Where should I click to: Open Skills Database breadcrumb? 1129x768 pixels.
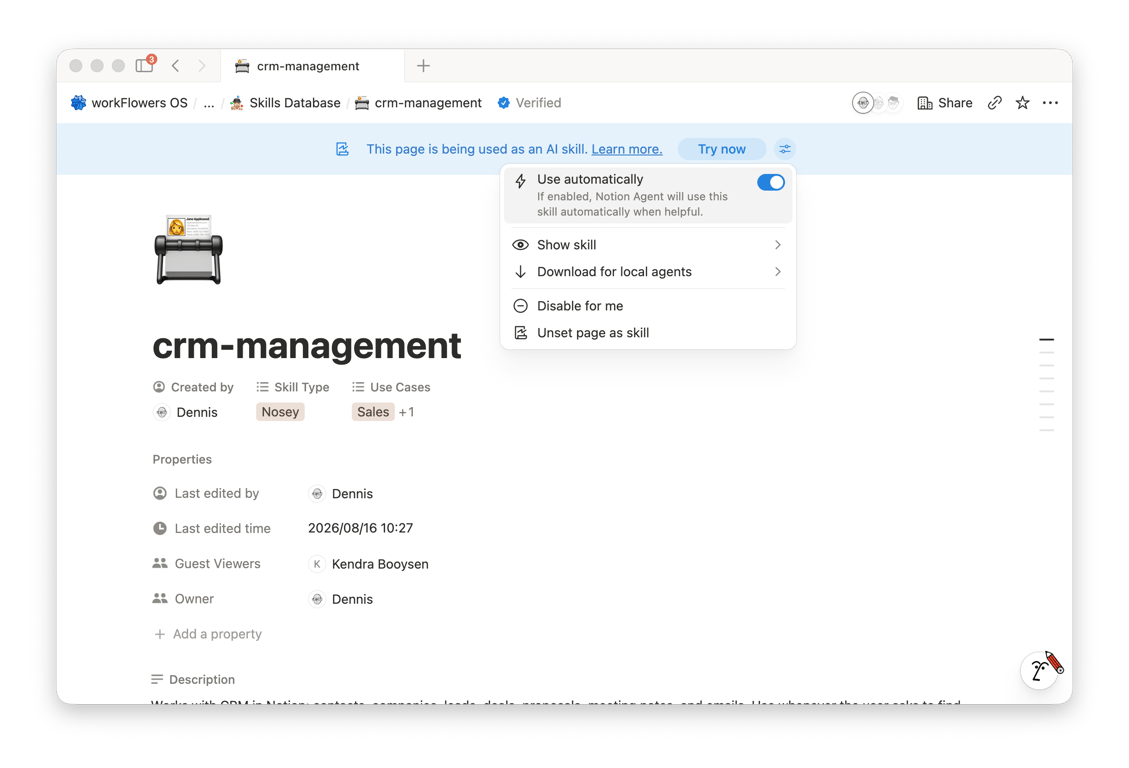pyautogui.click(x=285, y=103)
